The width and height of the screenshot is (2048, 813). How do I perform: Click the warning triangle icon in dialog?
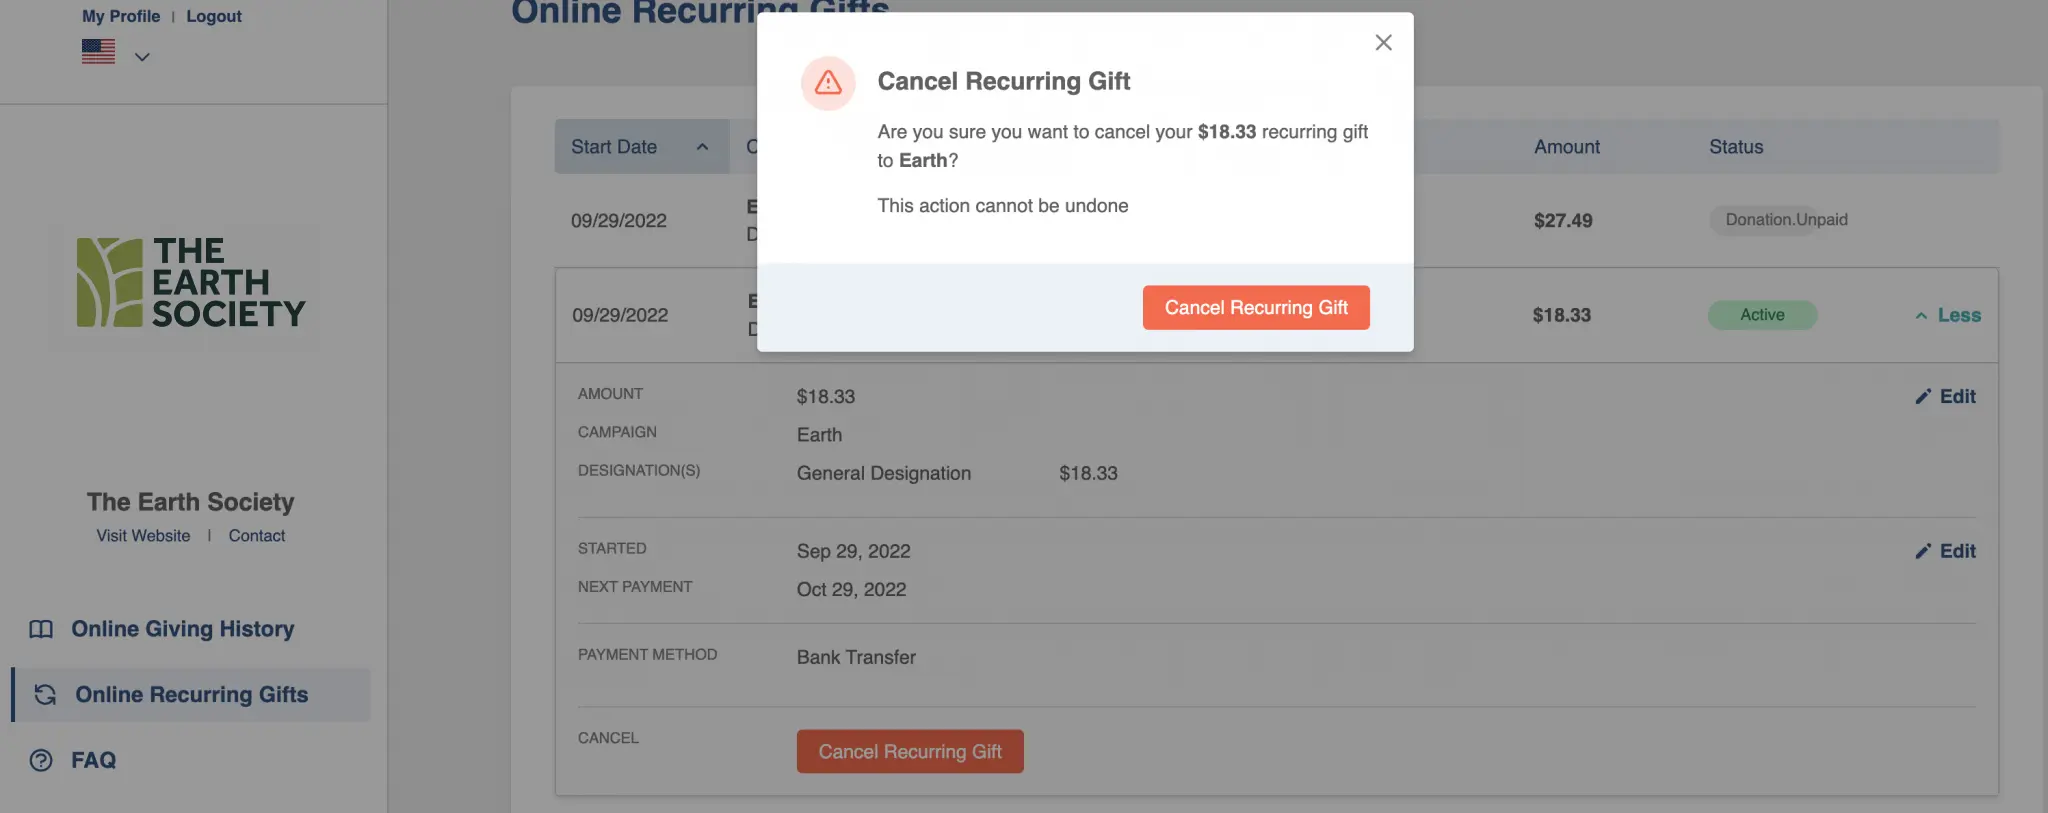pyautogui.click(x=828, y=82)
